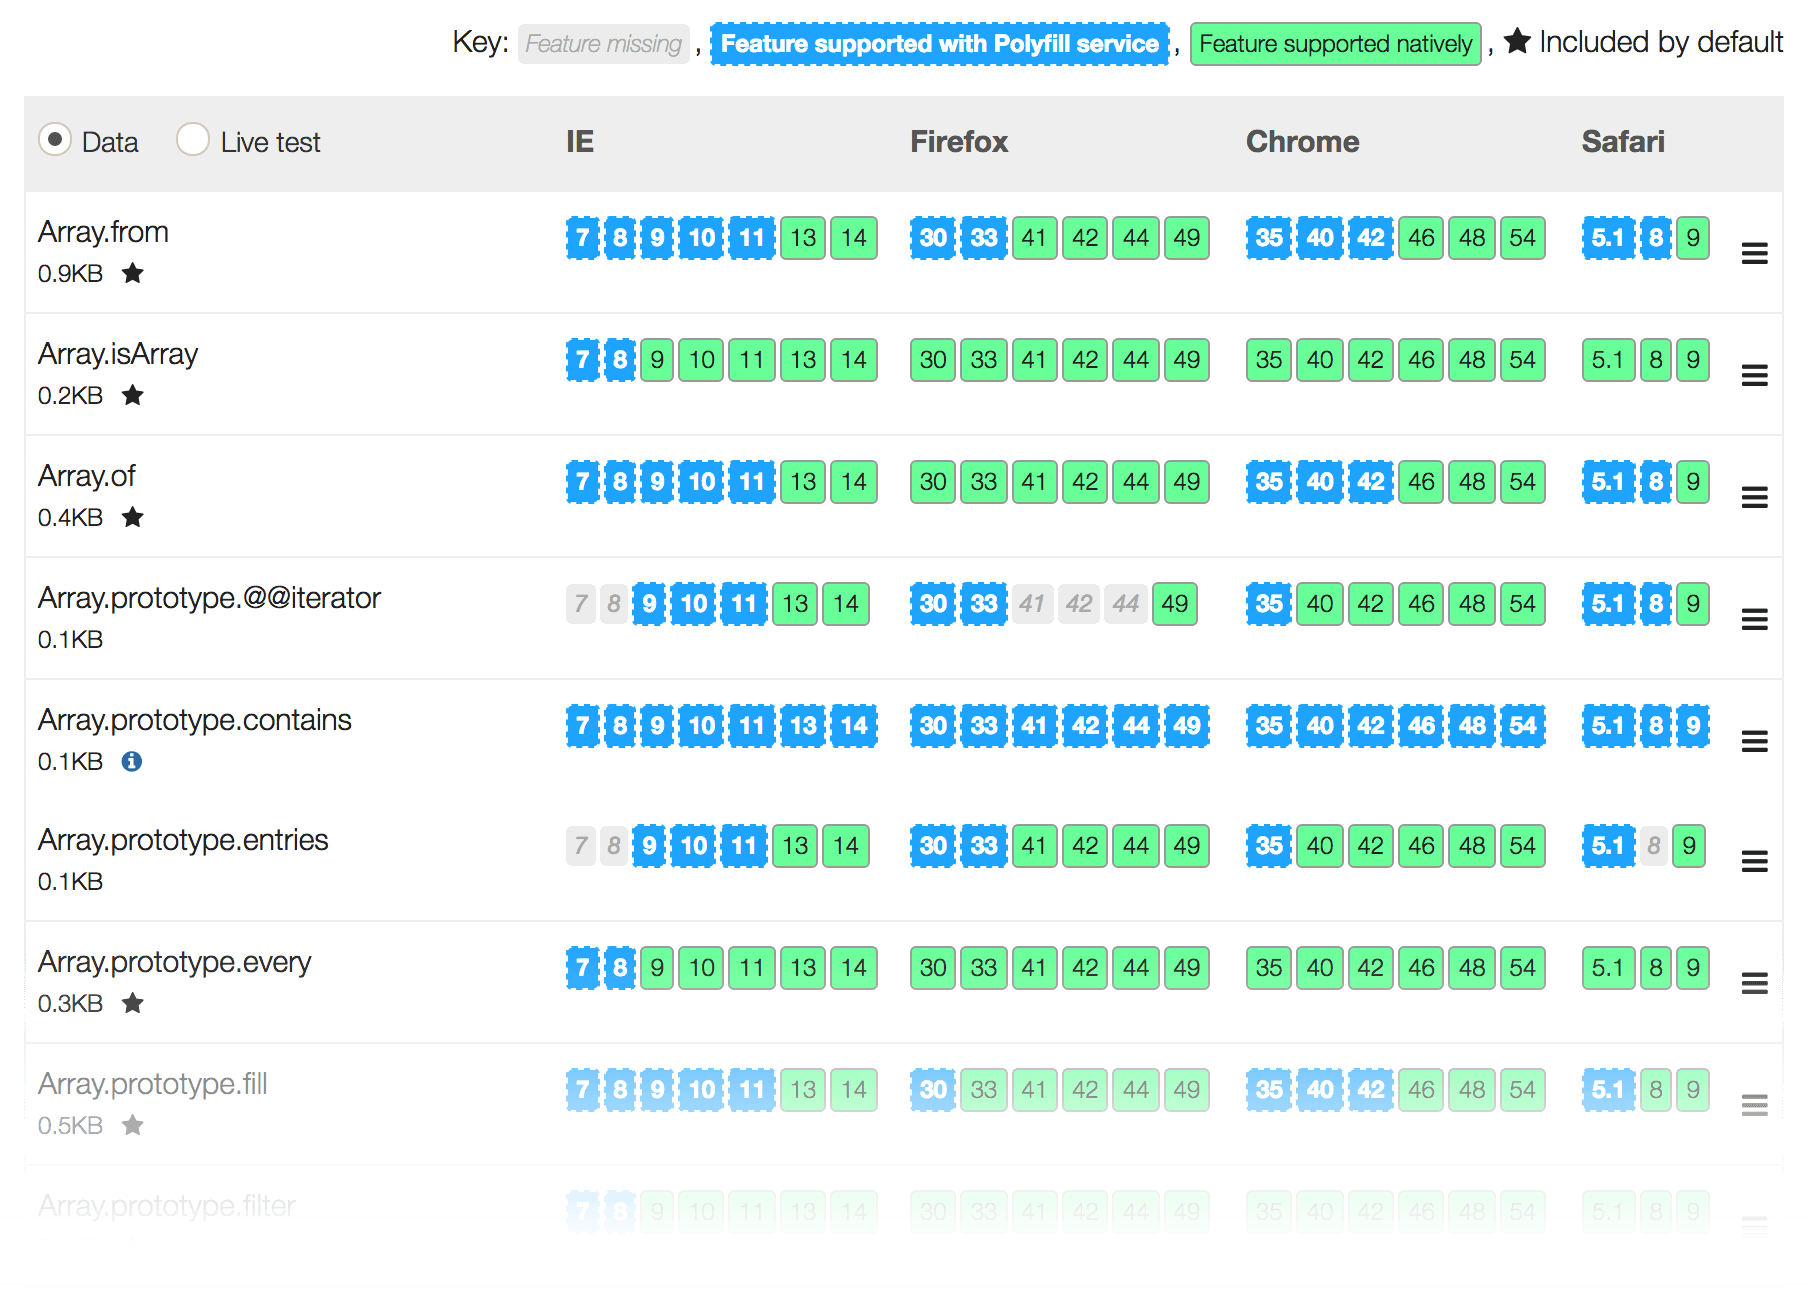Click the star icon beside Array.prototype.fill size
Screen dimensions: 1810x1302
pyautogui.click(x=133, y=1125)
